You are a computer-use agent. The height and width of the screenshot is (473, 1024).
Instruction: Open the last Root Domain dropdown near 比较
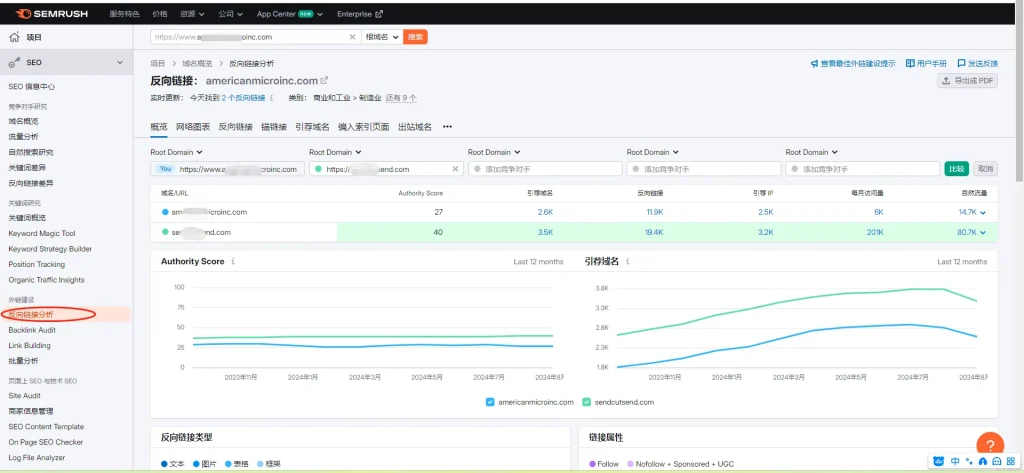pos(812,152)
